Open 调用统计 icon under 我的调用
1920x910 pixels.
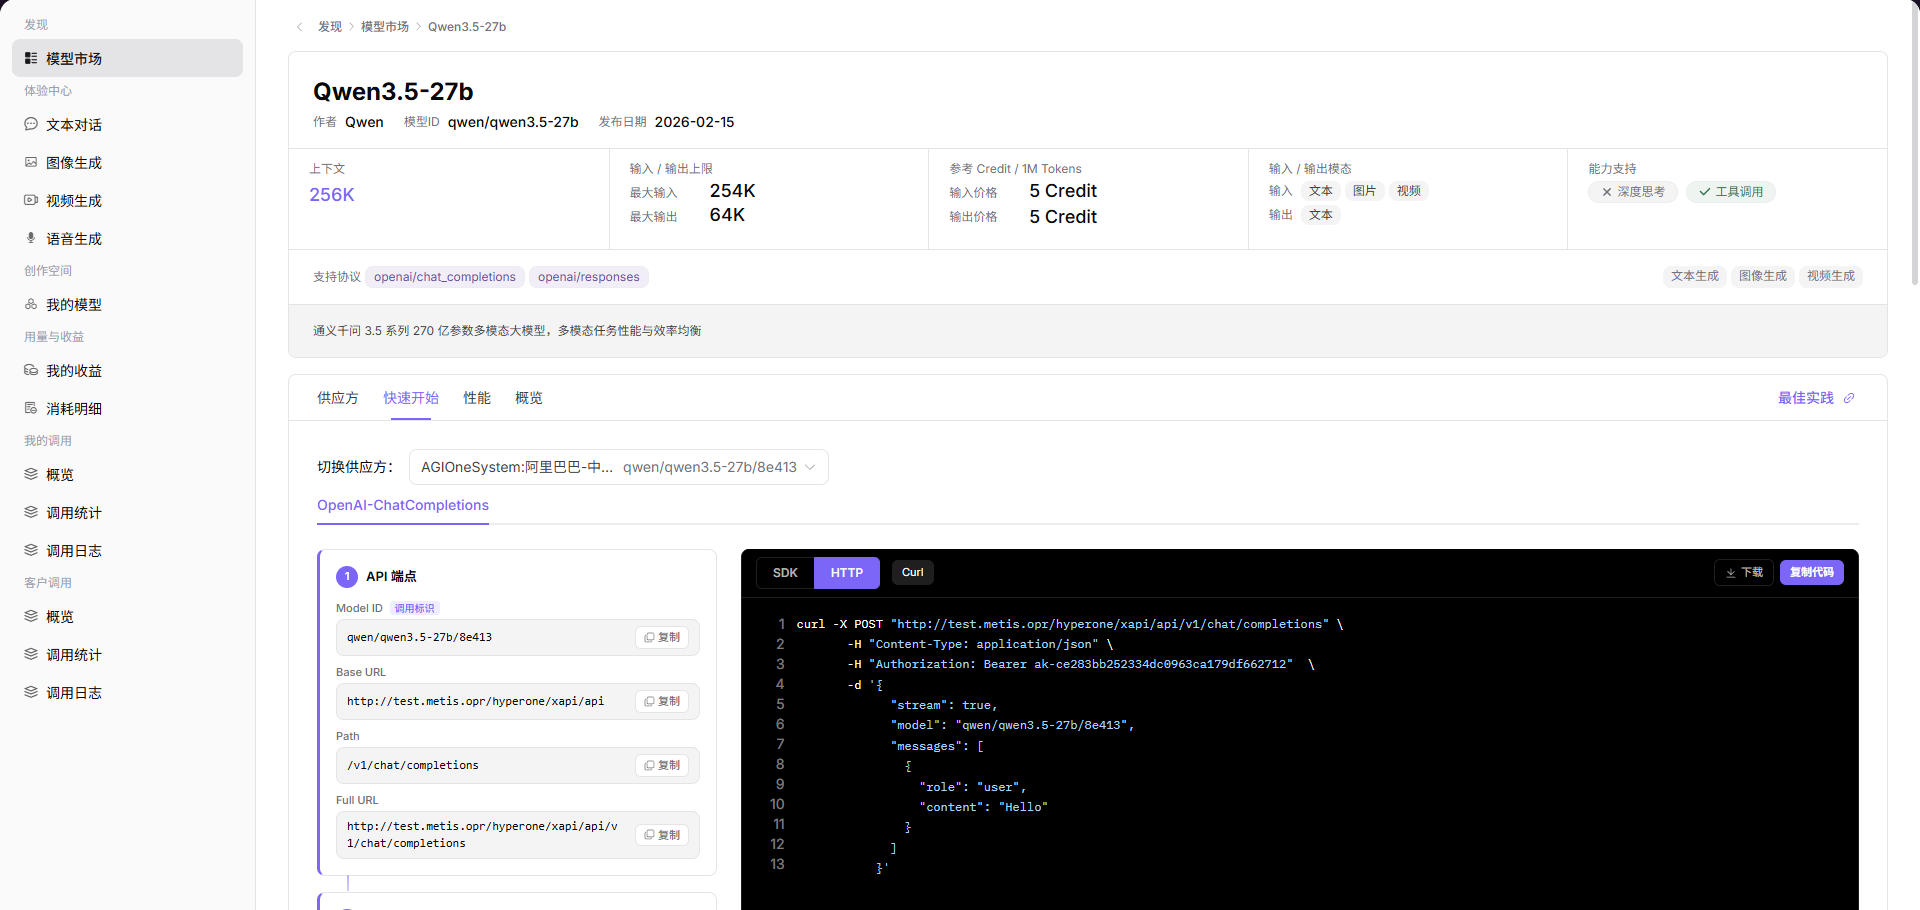[x=31, y=512]
